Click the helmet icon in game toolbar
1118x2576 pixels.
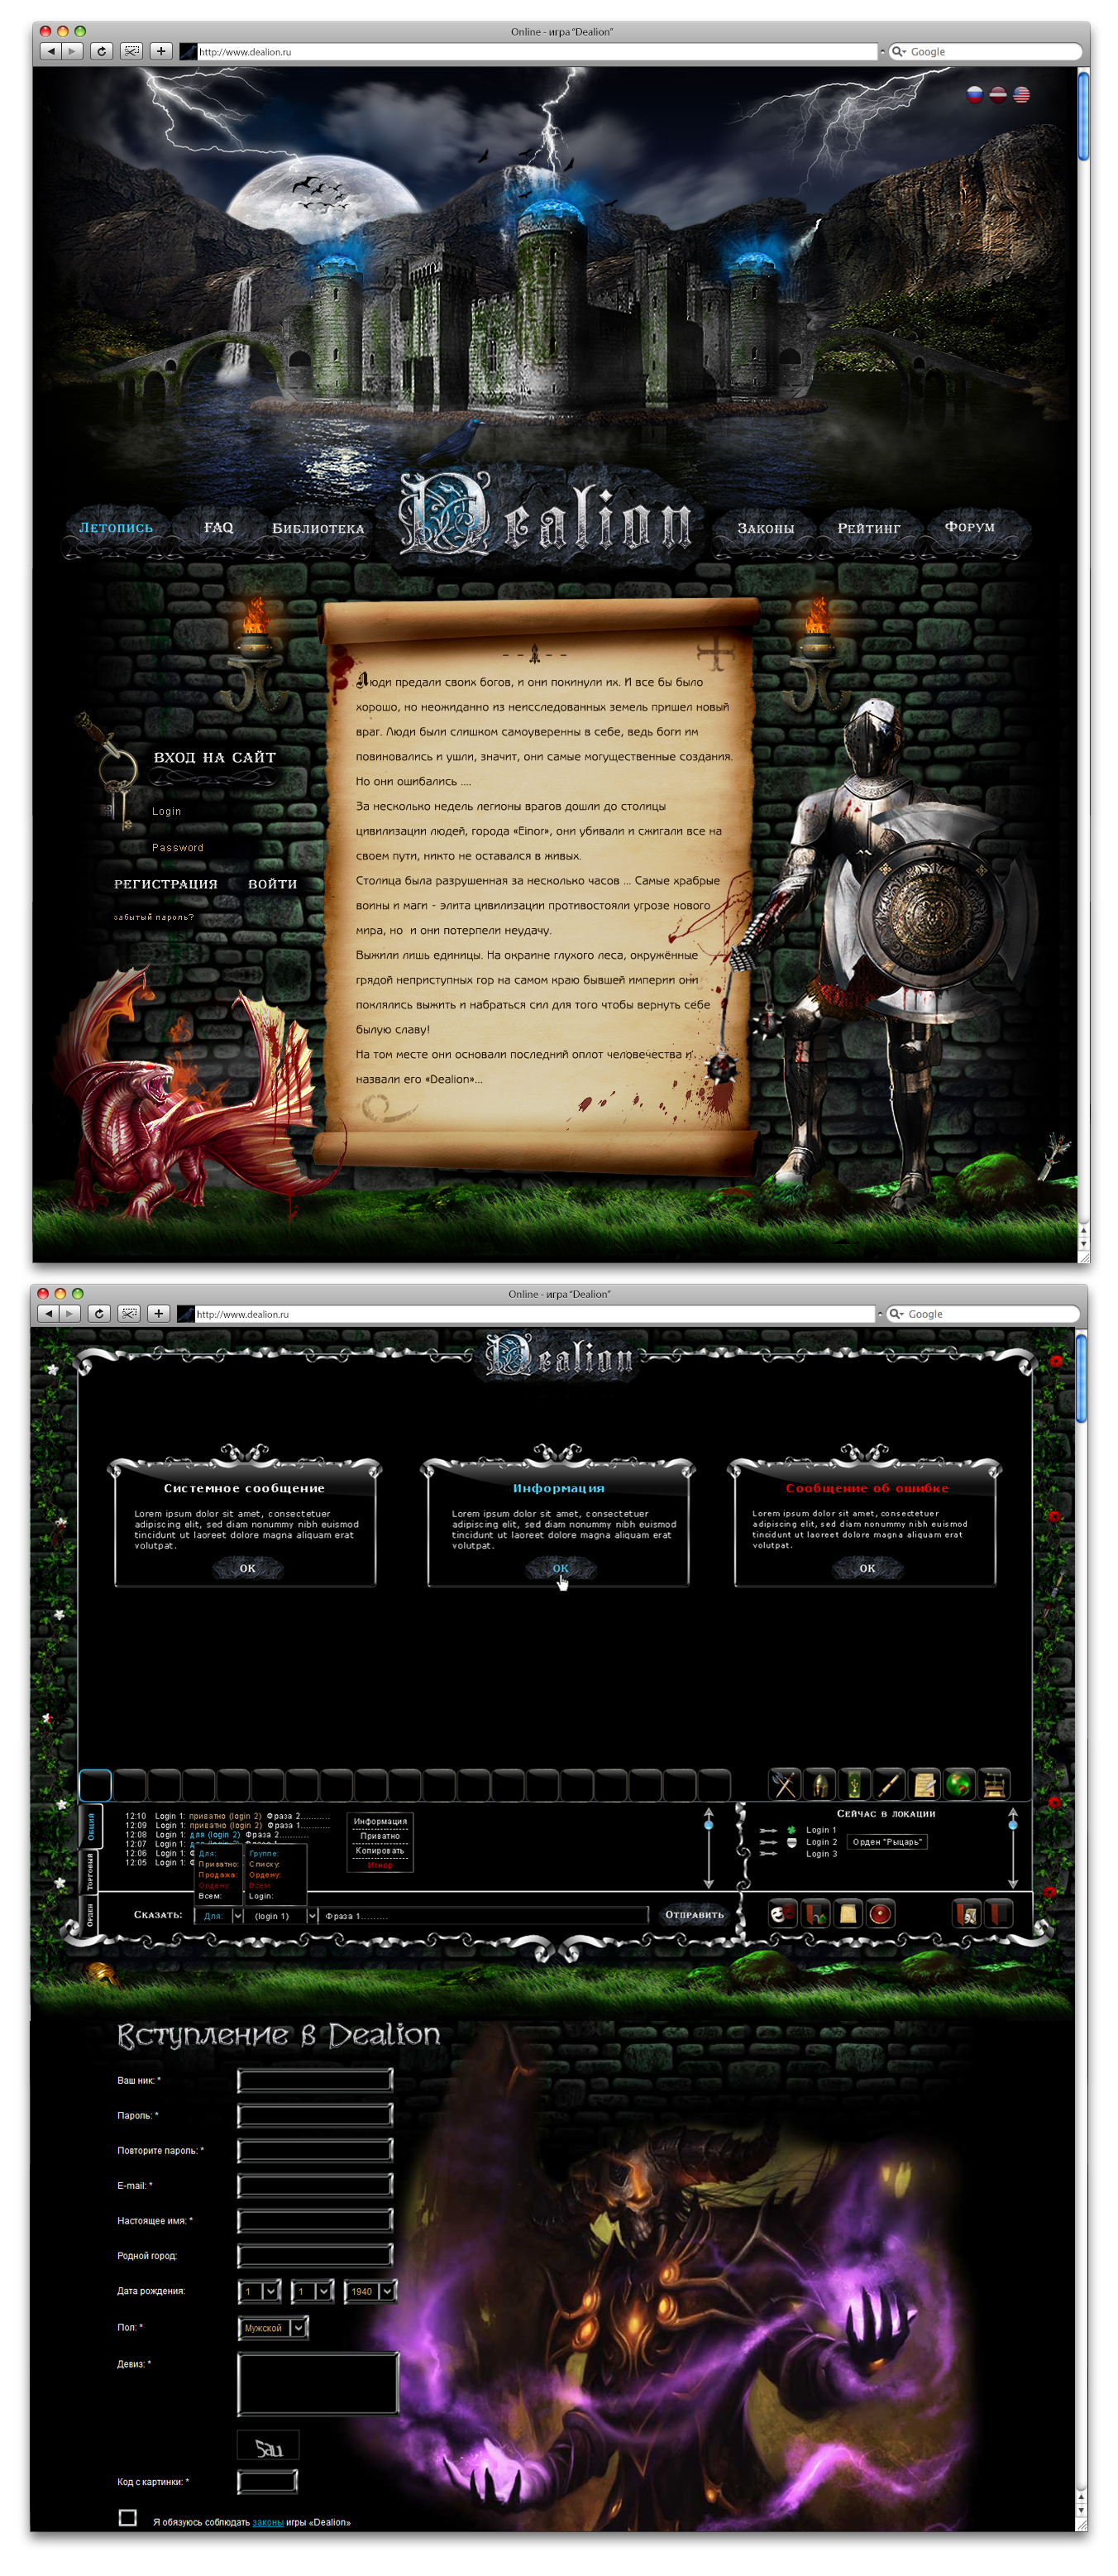point(820,1784)
